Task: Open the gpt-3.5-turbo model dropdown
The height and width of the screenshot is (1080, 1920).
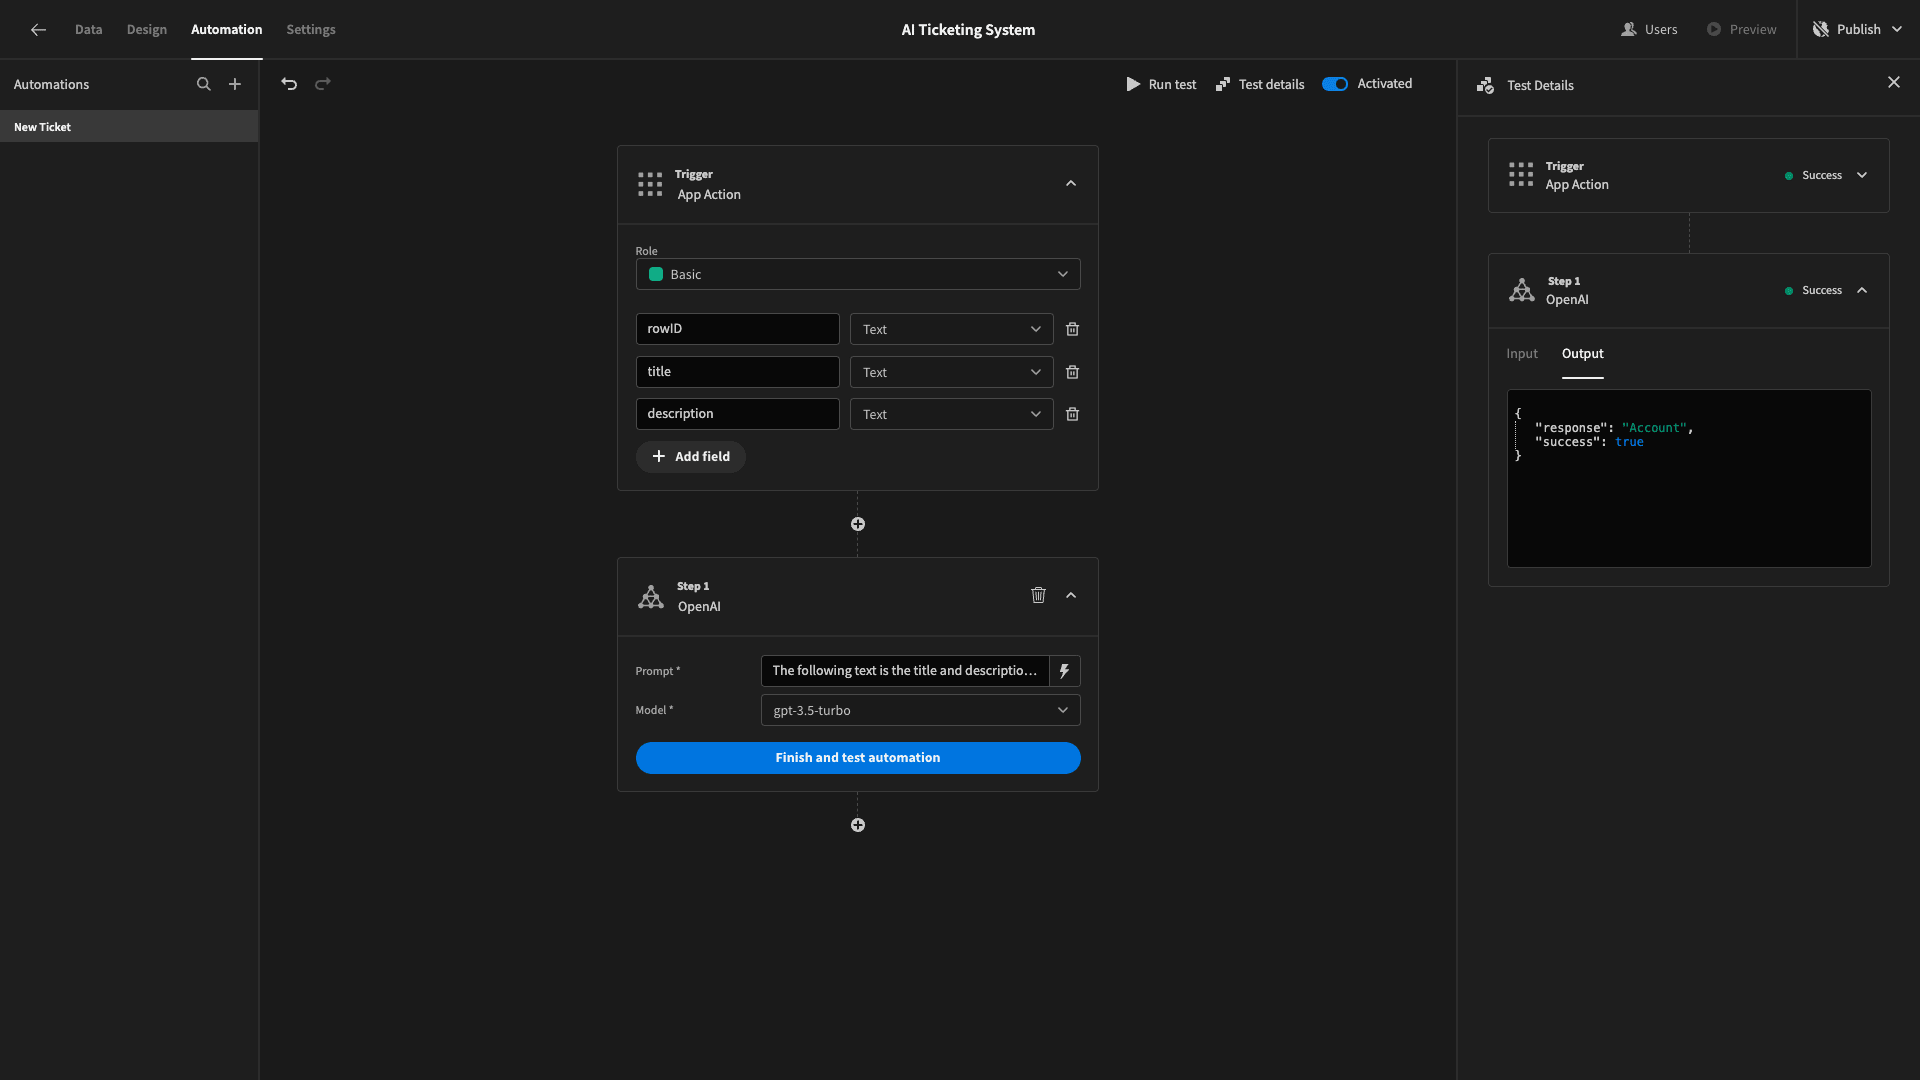Action: click(920, 710)
